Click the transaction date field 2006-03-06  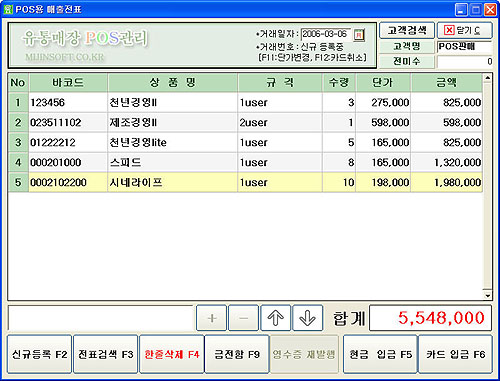pyautogui.click(x=326, y=34)
